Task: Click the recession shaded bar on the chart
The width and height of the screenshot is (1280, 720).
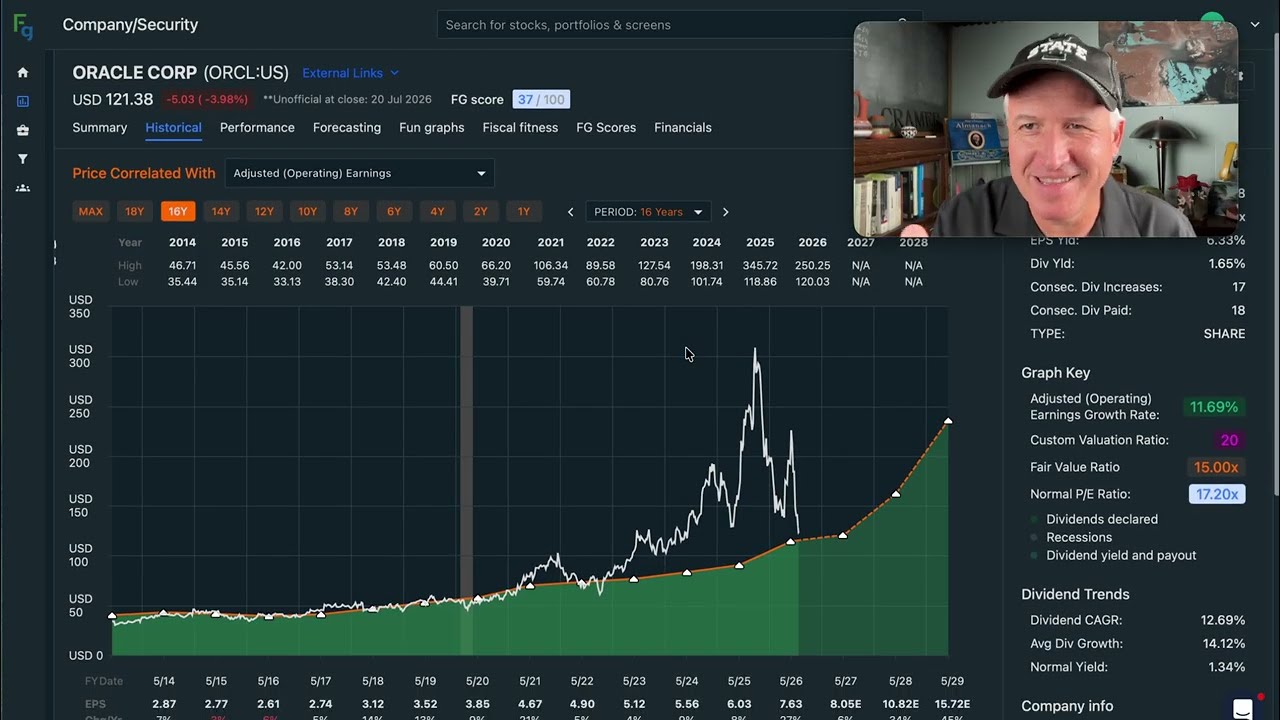Action: click(x=466, y=480)
